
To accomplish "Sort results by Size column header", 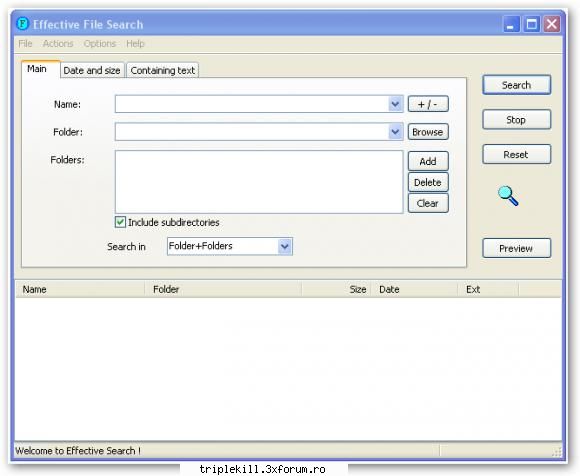I will pyautogui.click(x=336, y=289).
